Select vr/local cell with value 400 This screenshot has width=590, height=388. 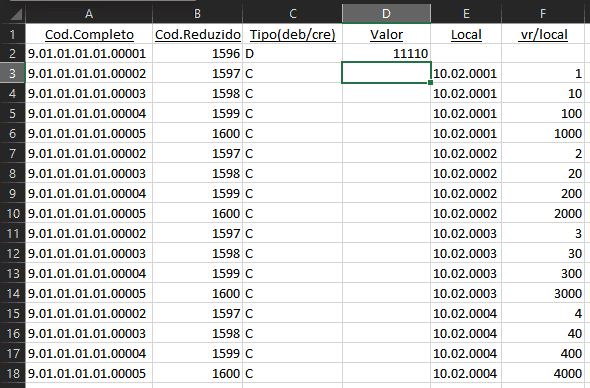[543, 353]
